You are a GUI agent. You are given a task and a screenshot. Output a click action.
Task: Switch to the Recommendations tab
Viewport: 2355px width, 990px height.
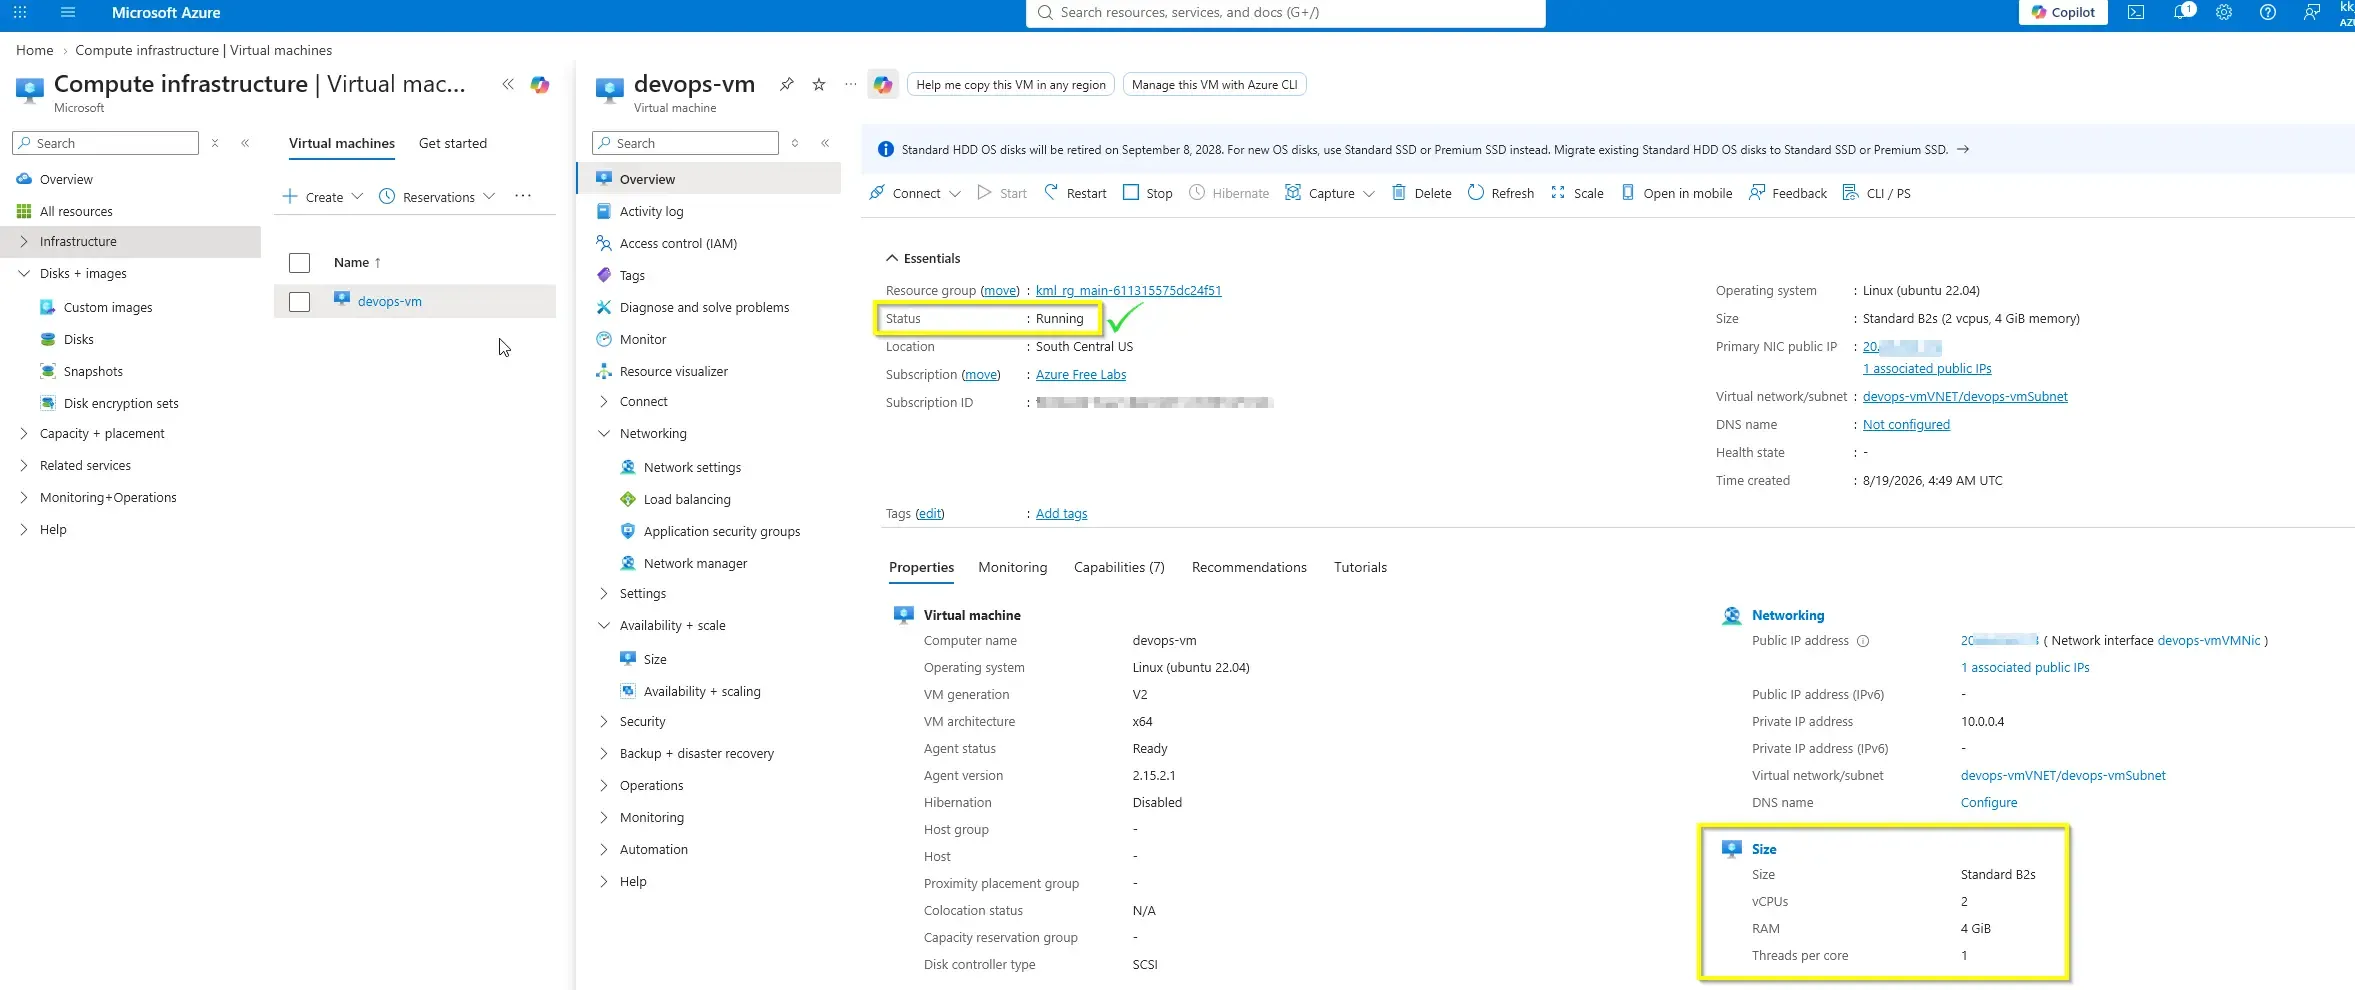tap(1249, 567)
